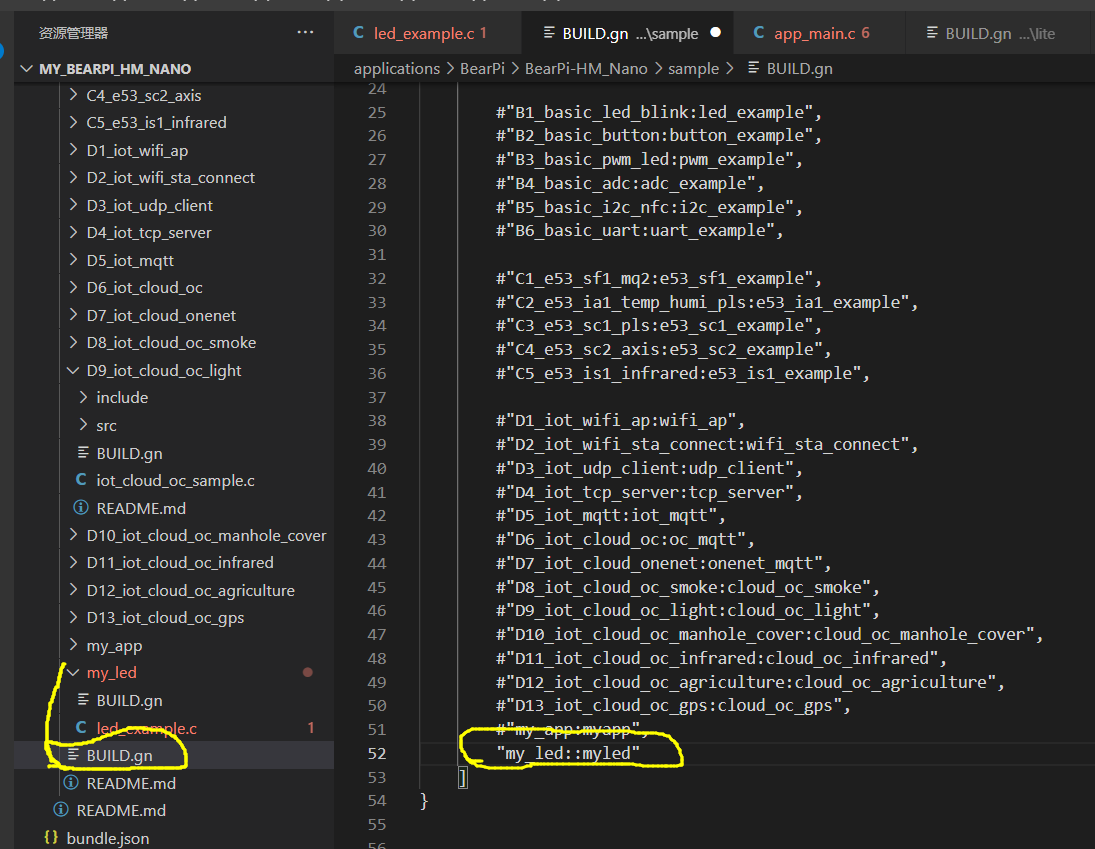Click BUILD.gn breadcrumb segment
This screenshot has height=849, width=1095.
[800, 68]
